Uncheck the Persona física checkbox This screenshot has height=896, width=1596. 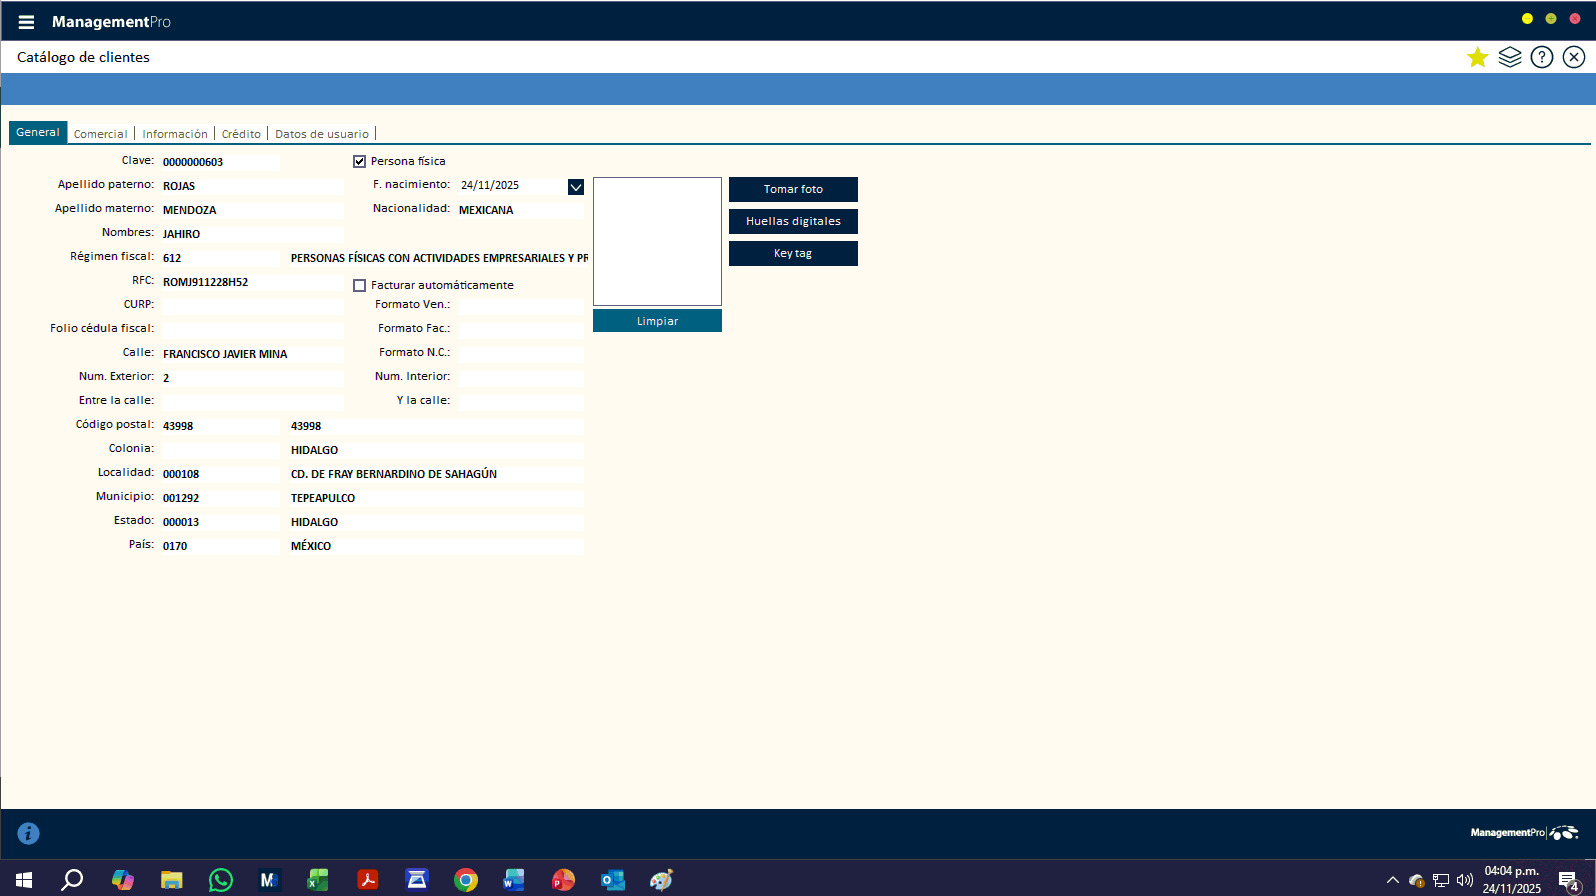coord(360,161)
